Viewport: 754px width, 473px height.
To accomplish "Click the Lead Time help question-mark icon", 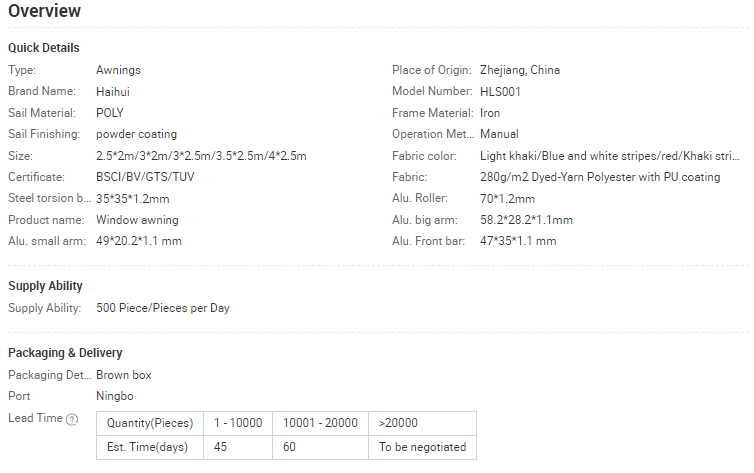I will click(72, 419).
